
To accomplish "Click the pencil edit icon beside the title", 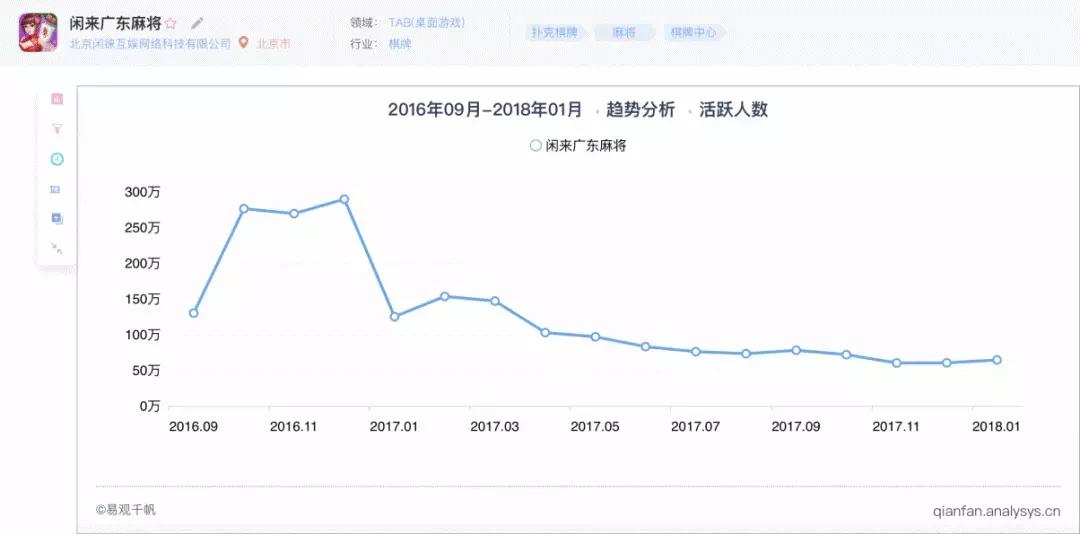I will tap(197, 23).
